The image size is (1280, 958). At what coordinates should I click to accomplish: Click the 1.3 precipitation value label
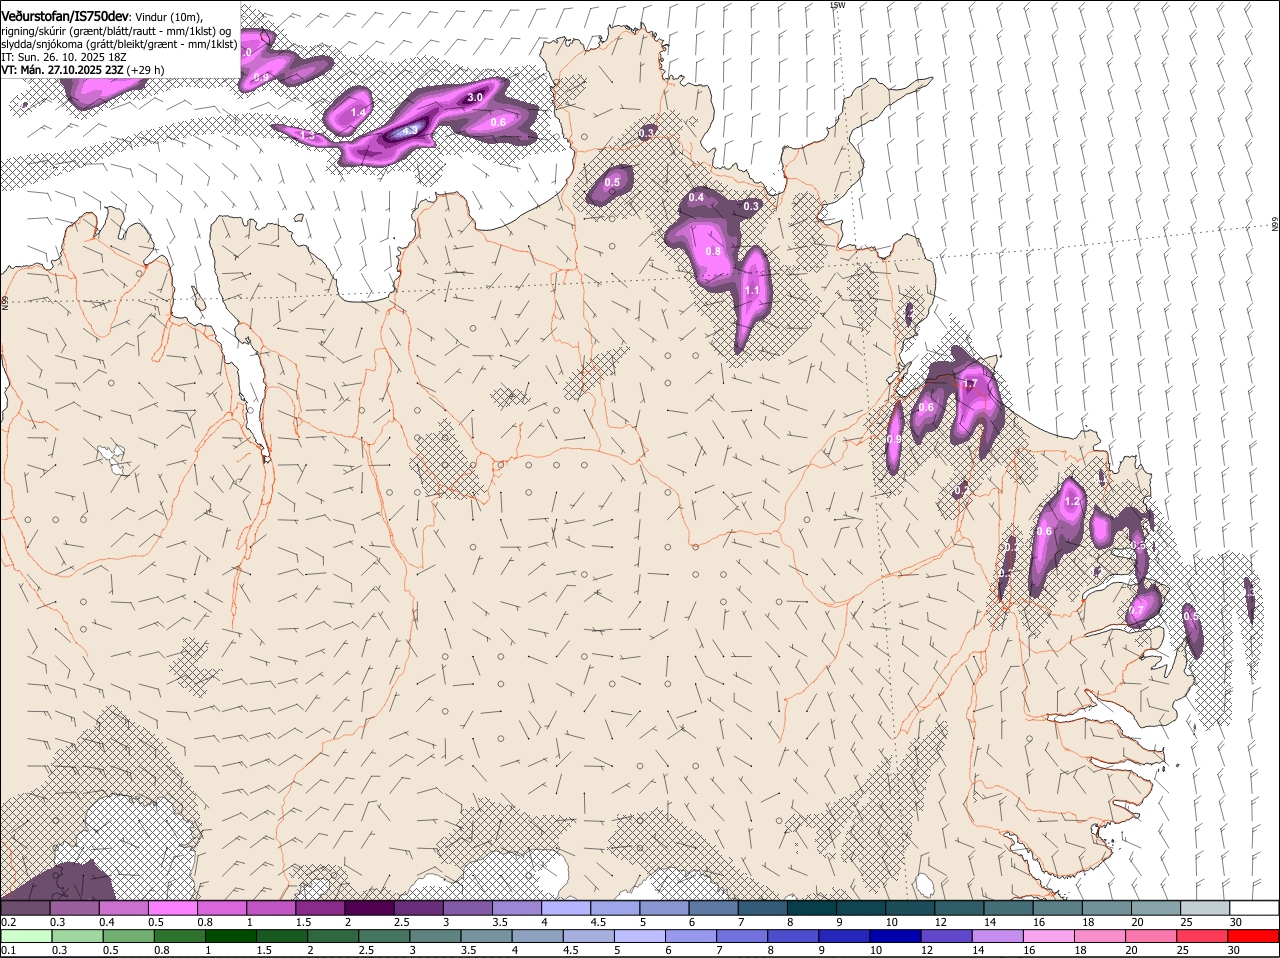click(308, 134)
